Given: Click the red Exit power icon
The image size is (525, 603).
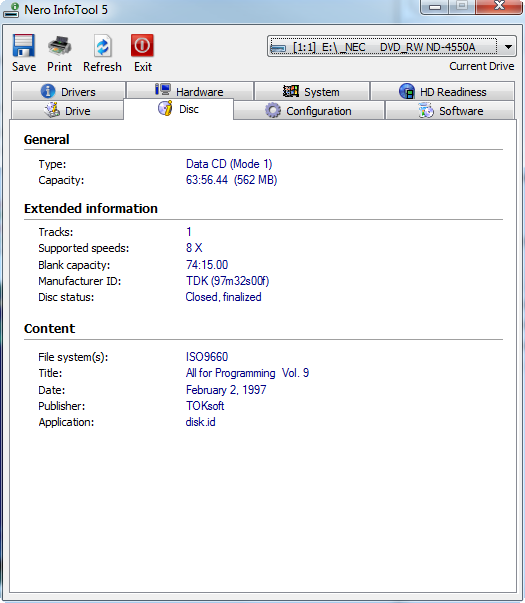Looking at the screenshot, I should coord(142,45).
